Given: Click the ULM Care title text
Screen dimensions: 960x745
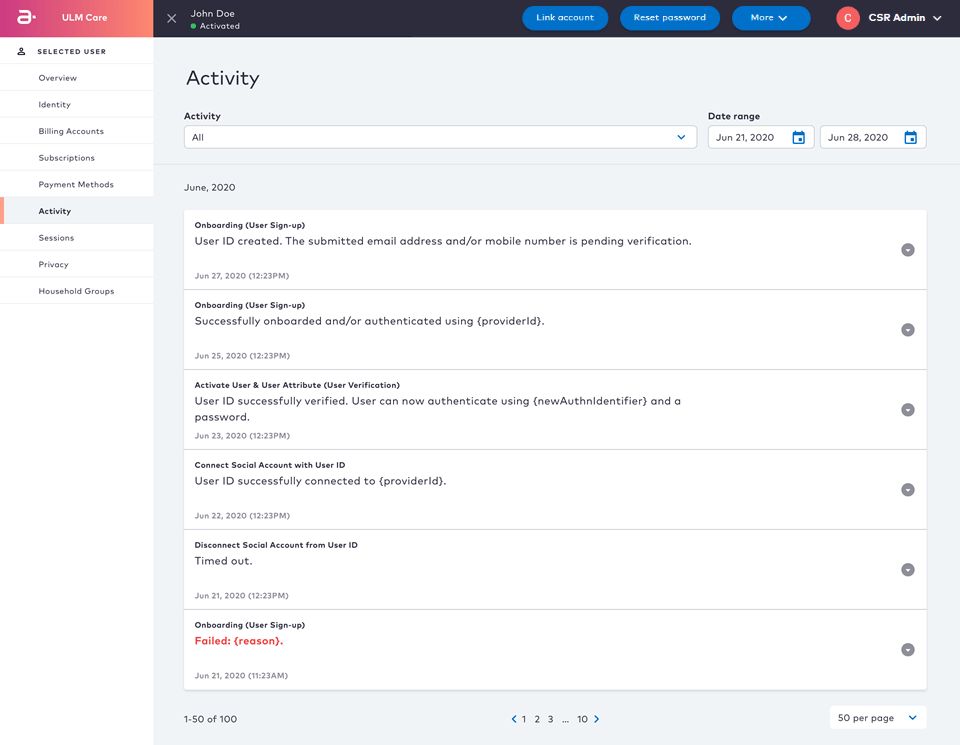Looking at the screenshot, I should (84, 18).
